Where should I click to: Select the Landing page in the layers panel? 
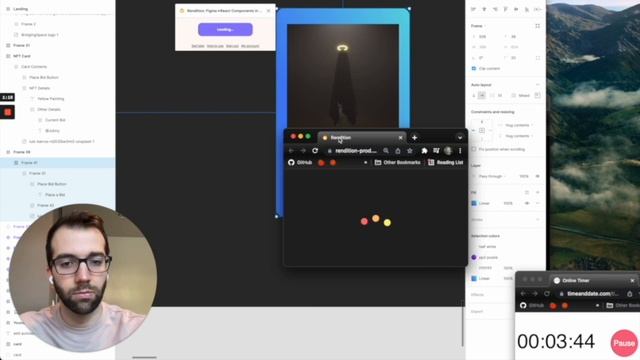tap(20, 9)
